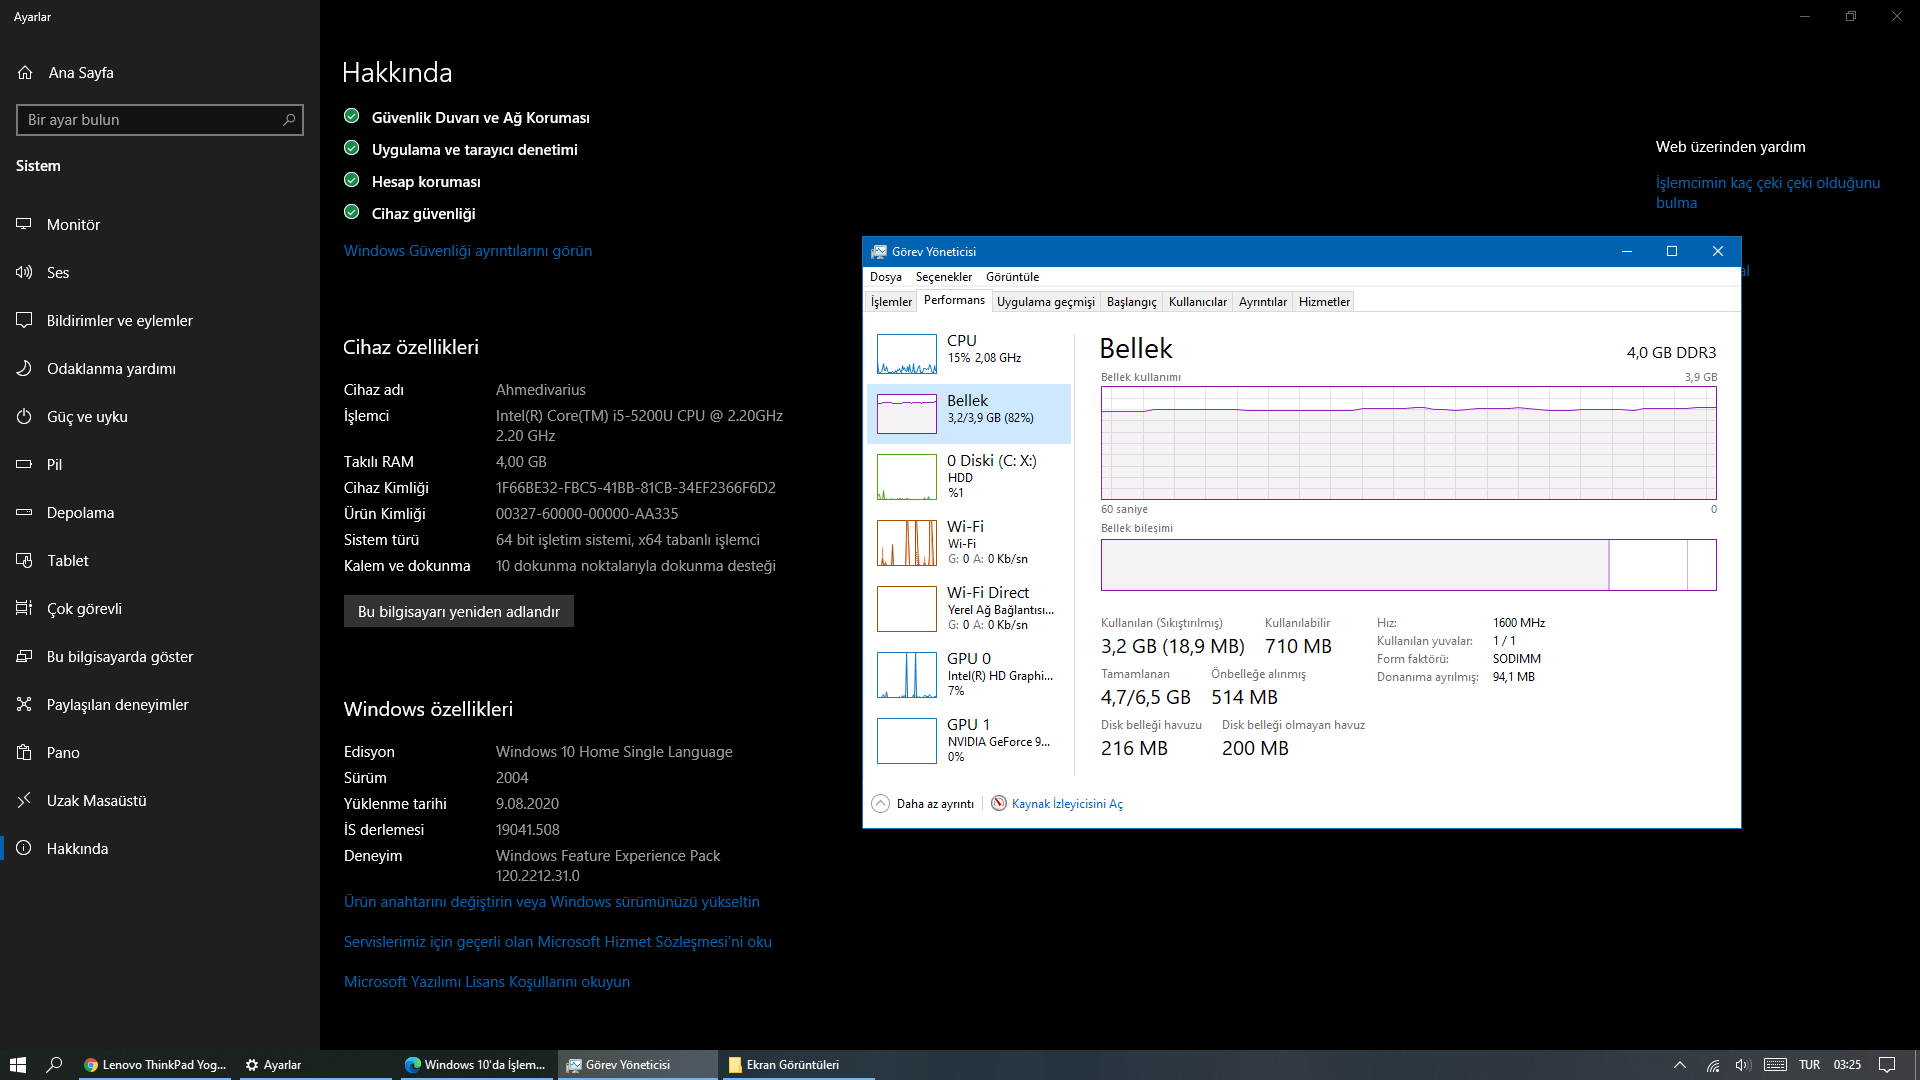Select Wi-Fi network graph in Task Manager
The image size is (1920, 1080).
pyautogui.click(x=906, y=543)
